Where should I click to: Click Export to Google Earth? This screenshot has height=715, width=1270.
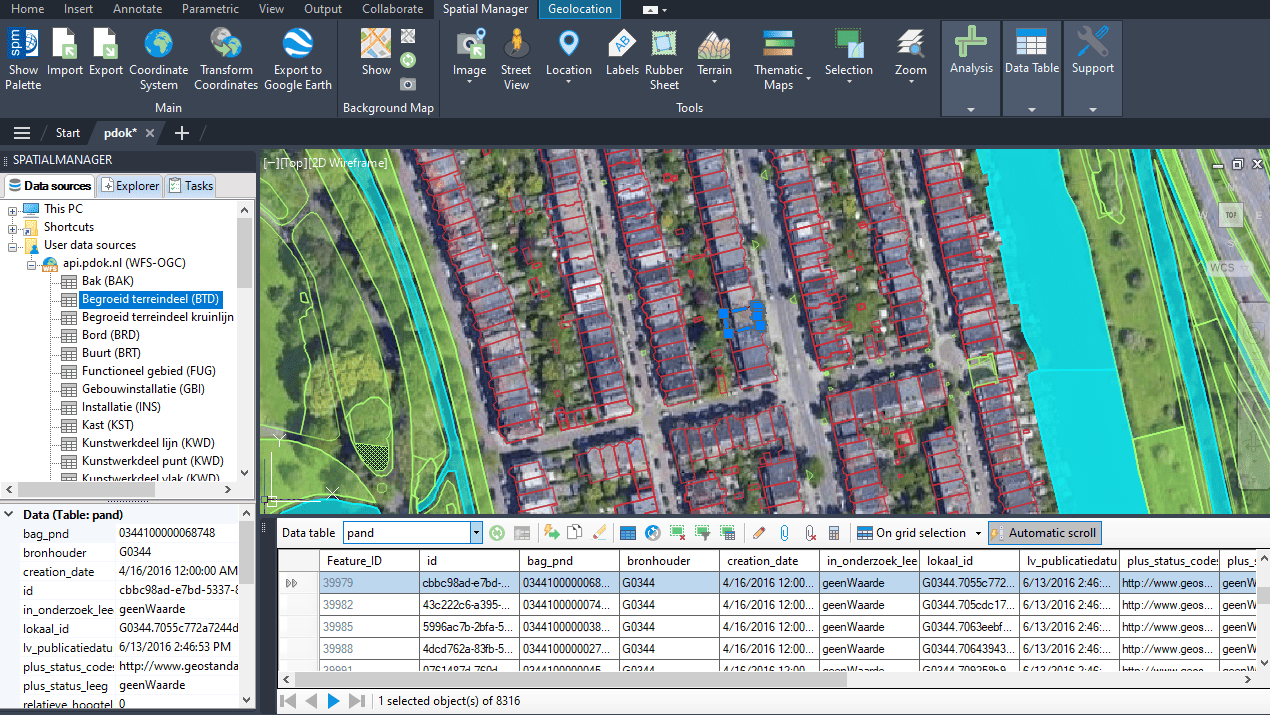[298, 58]
